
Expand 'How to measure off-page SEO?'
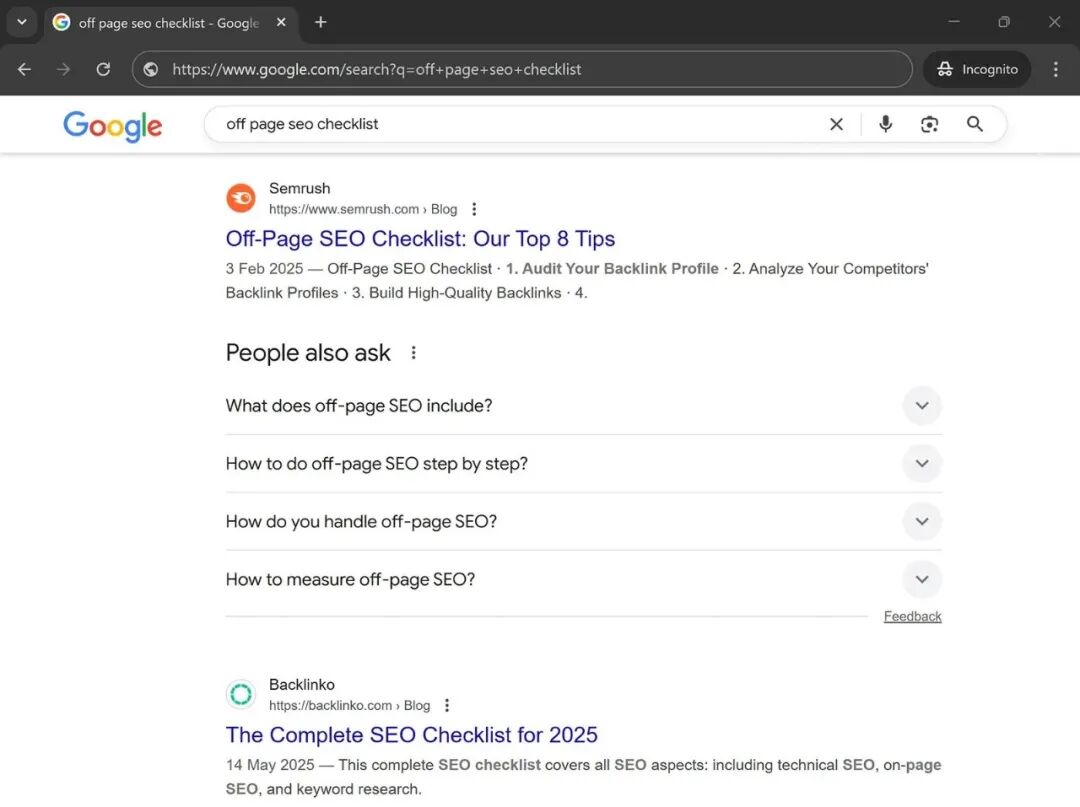click(583, 579)
